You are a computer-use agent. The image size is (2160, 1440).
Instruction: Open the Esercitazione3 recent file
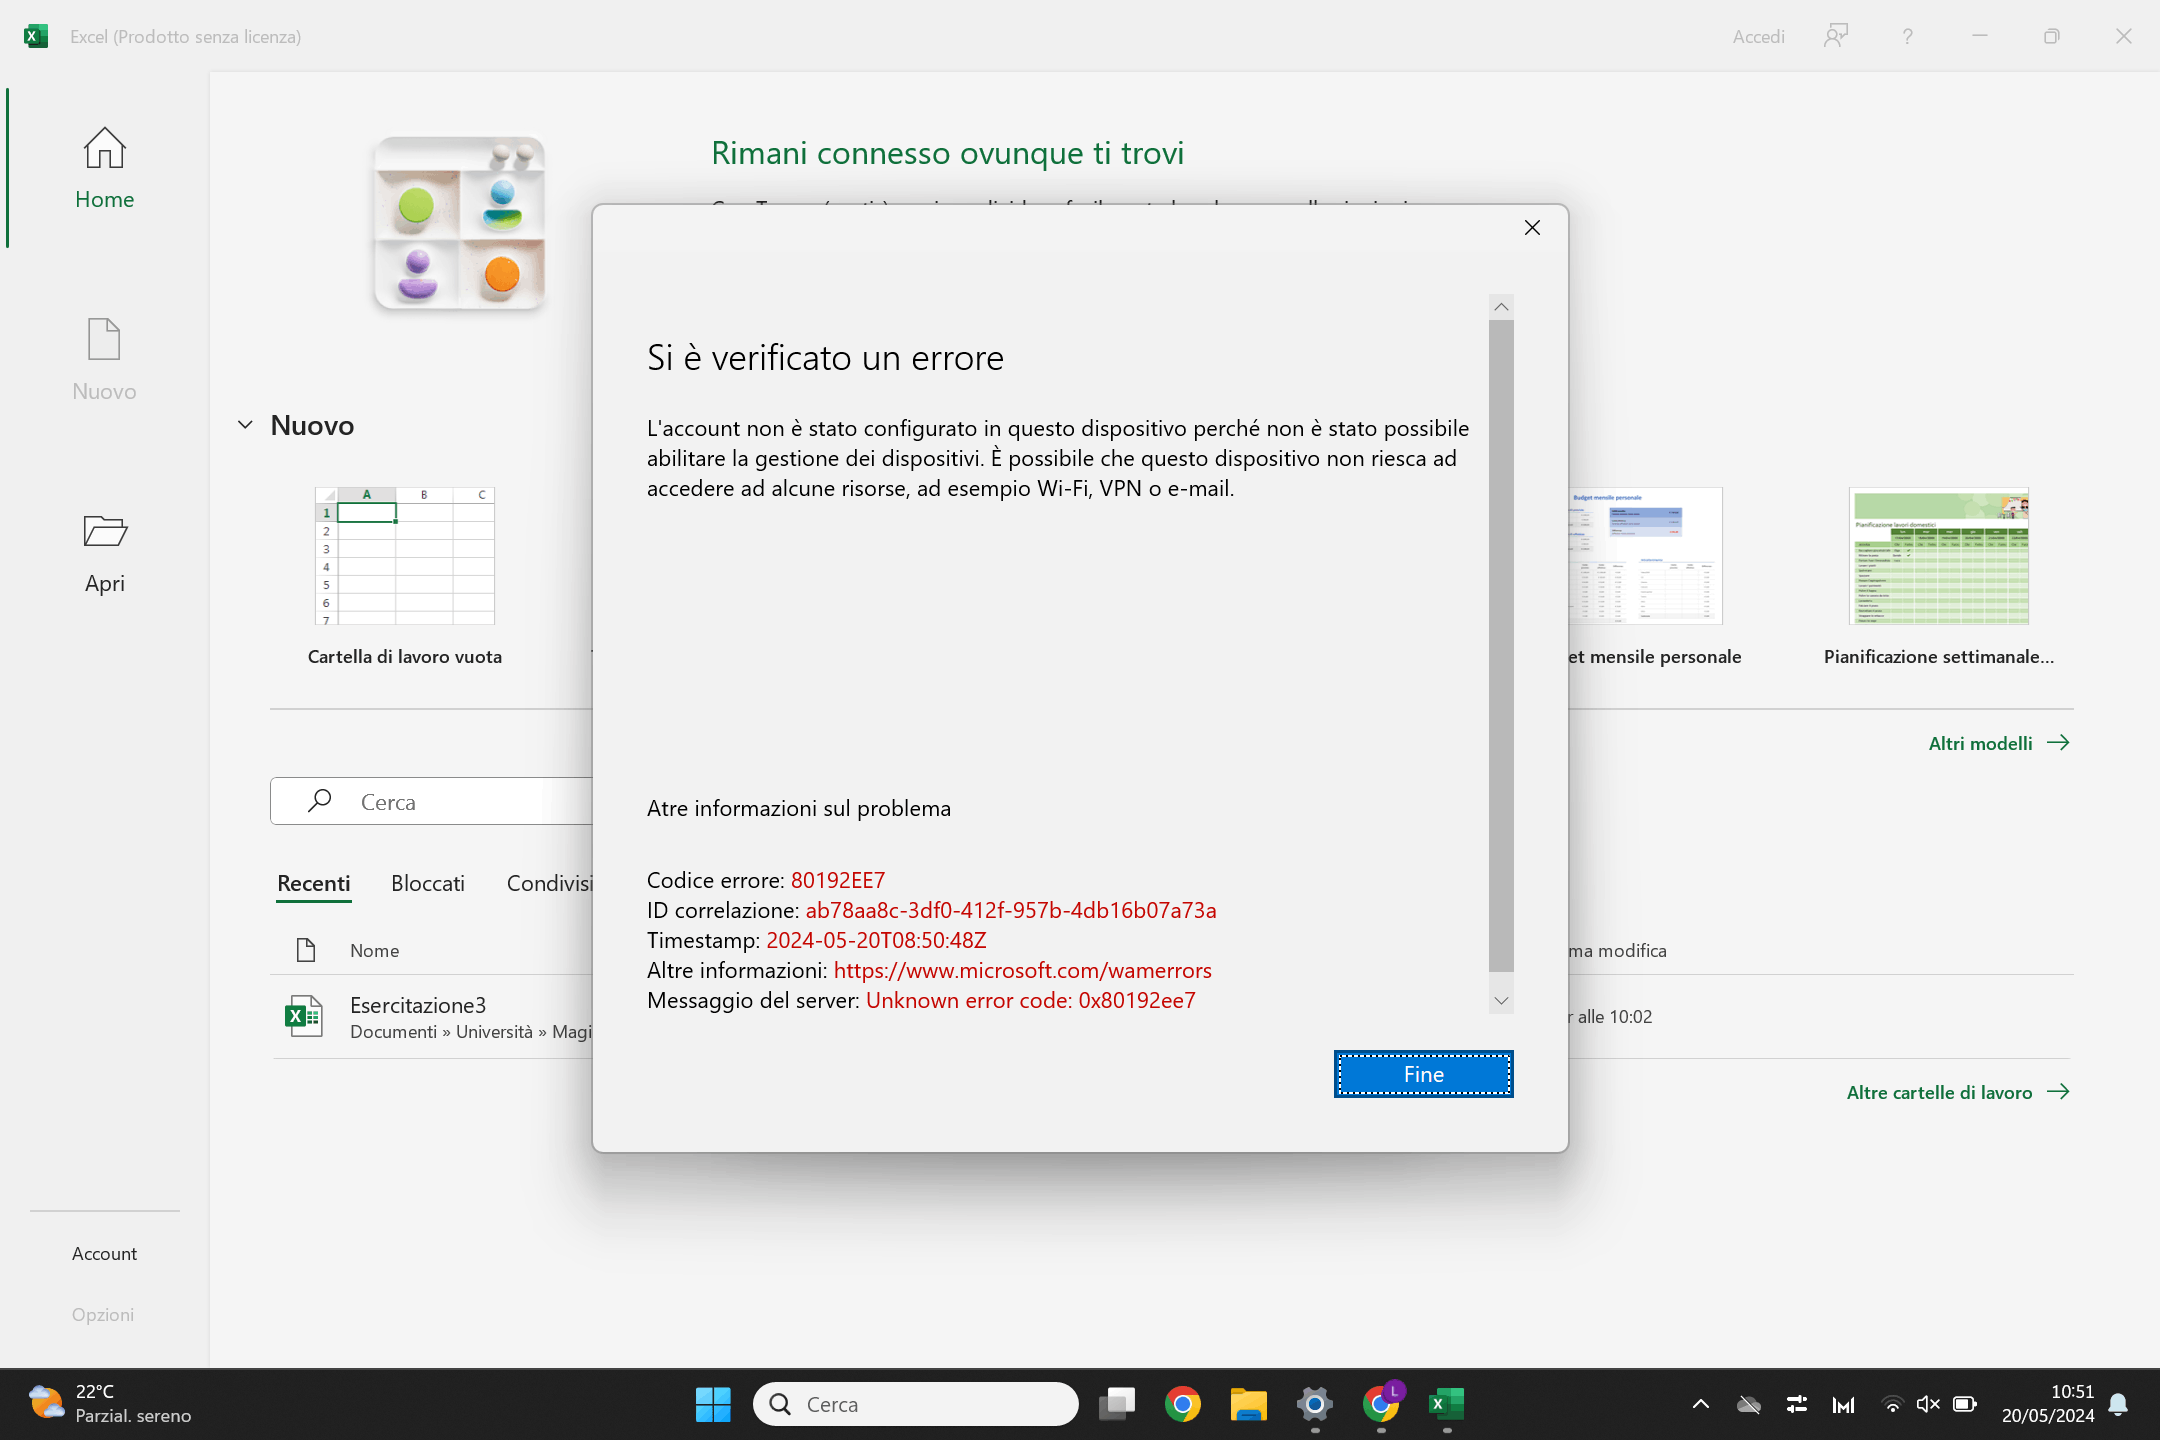[x=433, y=1016]
